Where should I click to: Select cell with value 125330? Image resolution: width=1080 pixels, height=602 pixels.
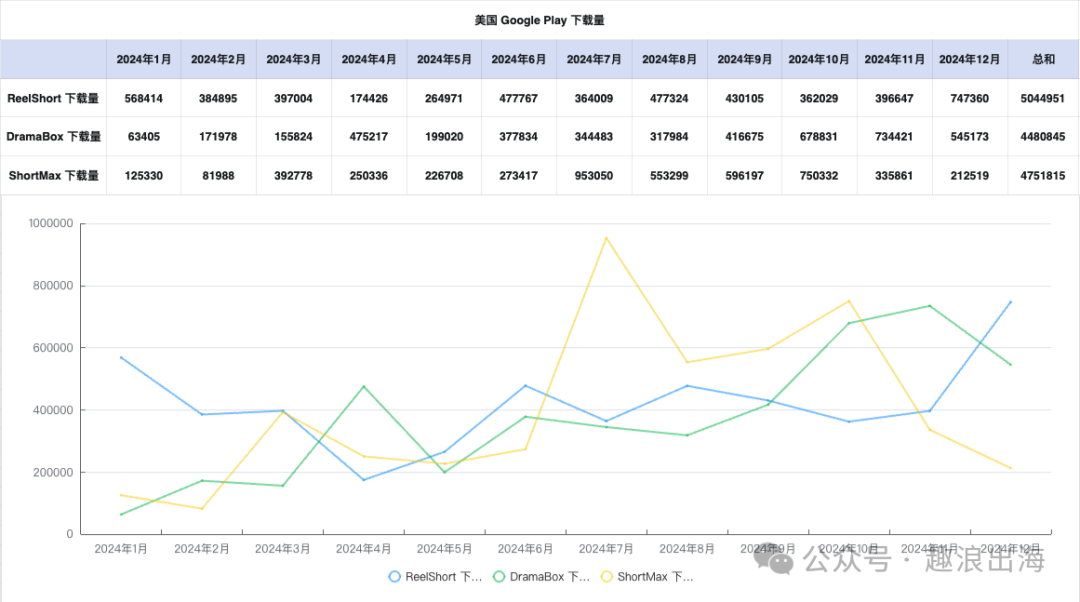(143, 176)
